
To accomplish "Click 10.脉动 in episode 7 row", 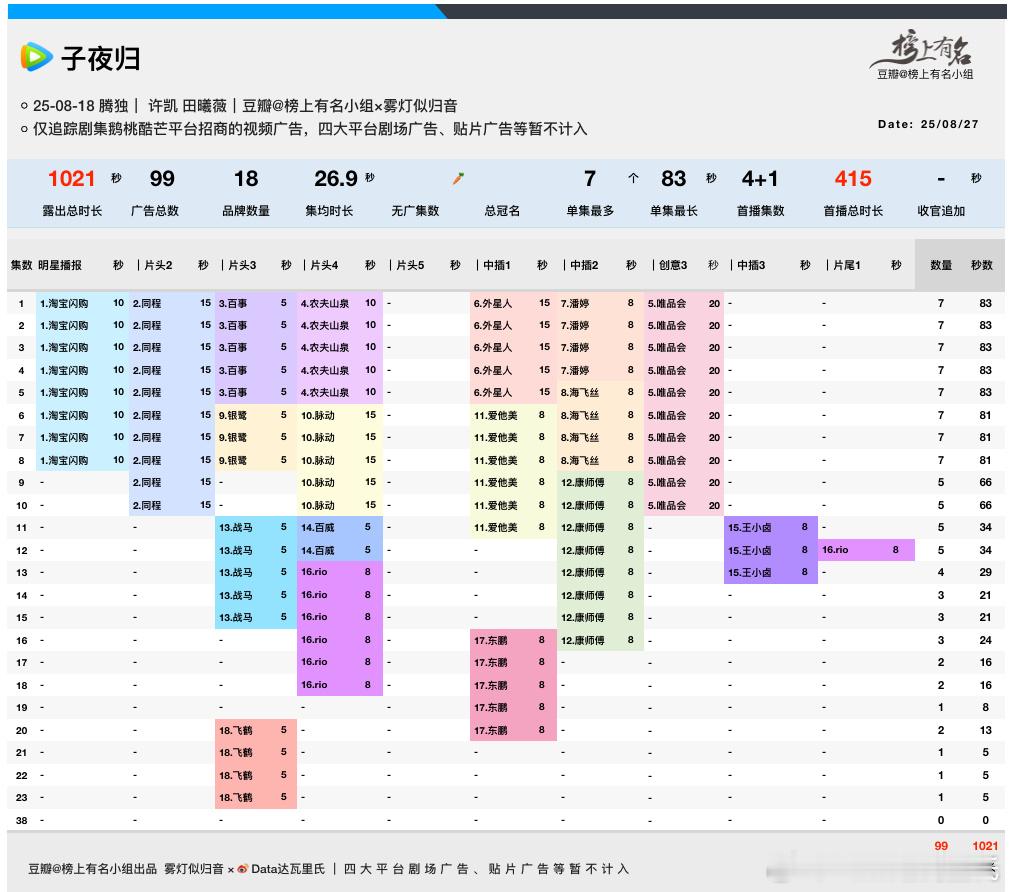I will (x=317, y=438).
